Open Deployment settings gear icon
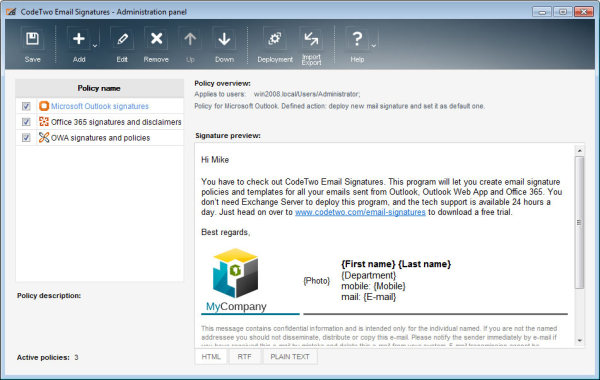This screenshot has height=380, width=600. coord(275,39)
